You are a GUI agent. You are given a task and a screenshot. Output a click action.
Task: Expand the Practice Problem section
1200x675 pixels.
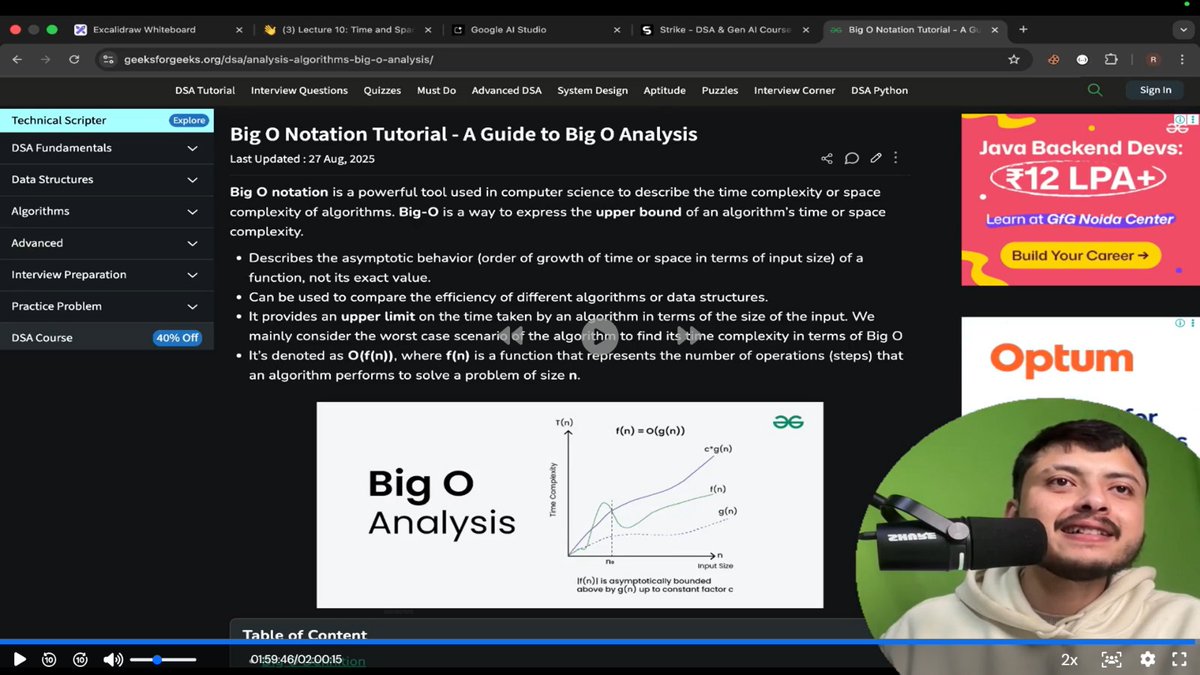coord(107,306)
